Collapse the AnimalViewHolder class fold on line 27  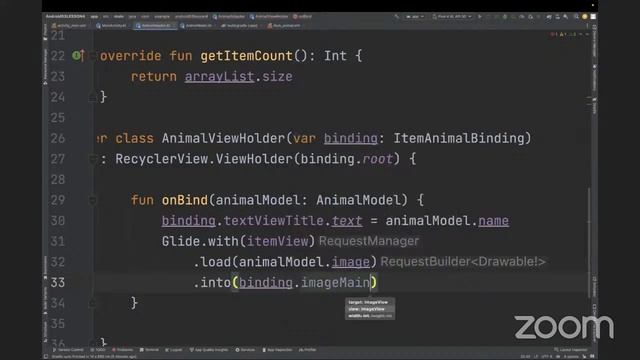coord(93,159)
